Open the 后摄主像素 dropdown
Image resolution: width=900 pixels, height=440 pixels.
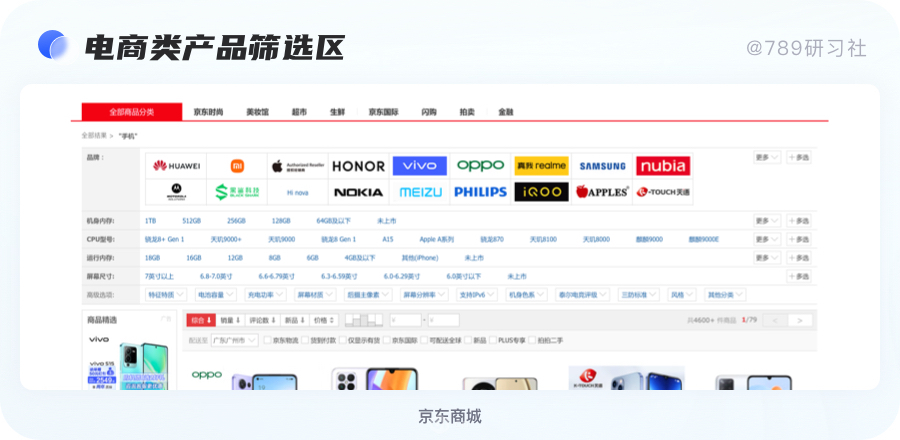click(x=368, y=295)
